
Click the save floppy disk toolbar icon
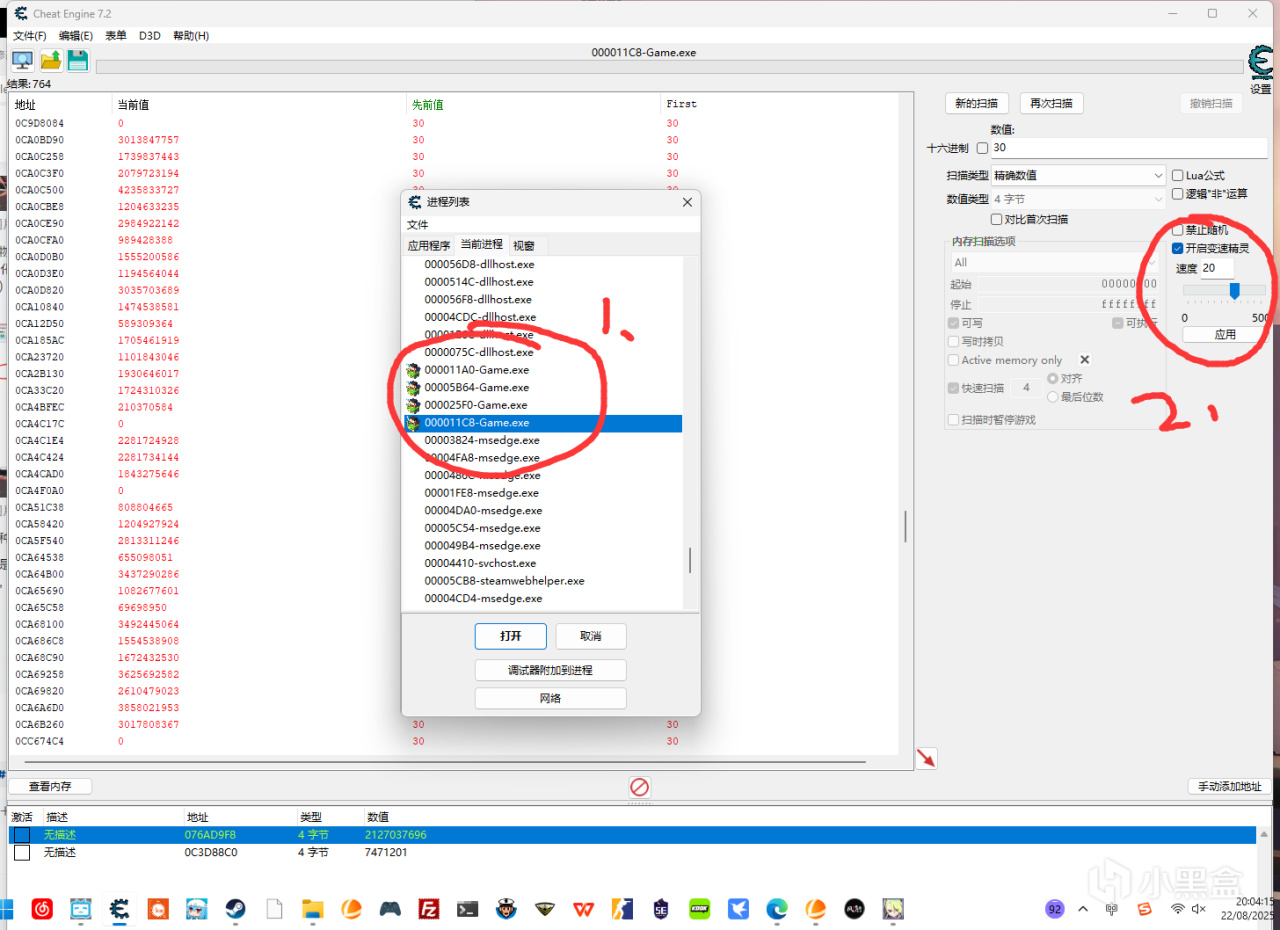pyautogui.click(x=77, y=60)
